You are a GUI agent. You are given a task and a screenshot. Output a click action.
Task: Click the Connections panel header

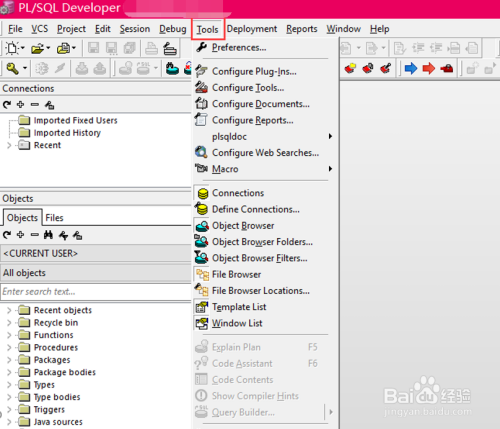96,89
